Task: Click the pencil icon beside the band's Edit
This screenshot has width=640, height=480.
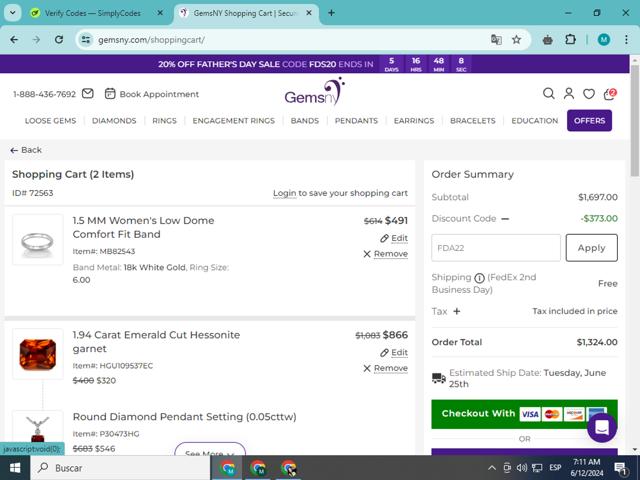Action: (x=384, y=238)
